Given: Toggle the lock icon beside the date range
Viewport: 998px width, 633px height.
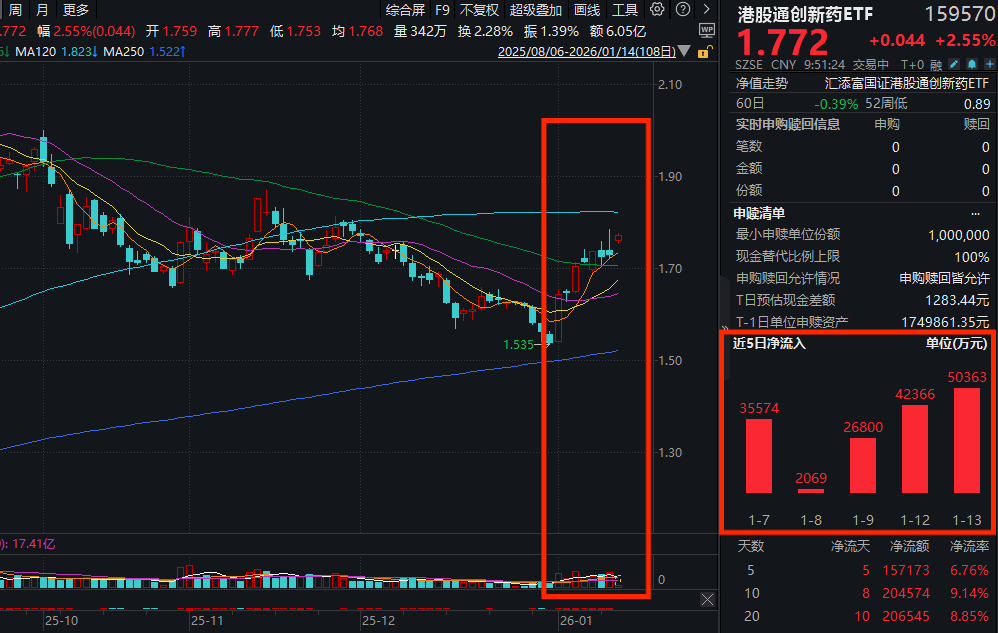Looking at the screenshot, I should coord(703,52).
